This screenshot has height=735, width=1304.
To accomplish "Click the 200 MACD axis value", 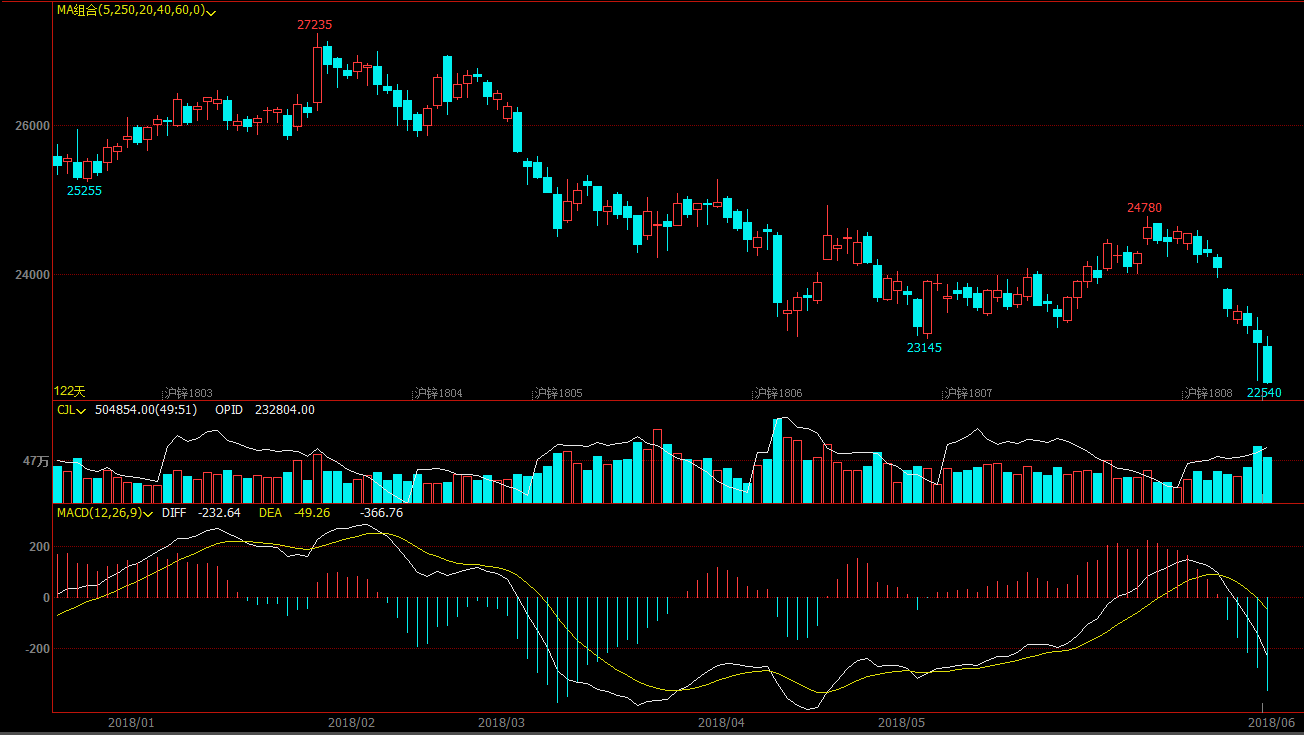I will pyautogui.click(x=39, y=547).
